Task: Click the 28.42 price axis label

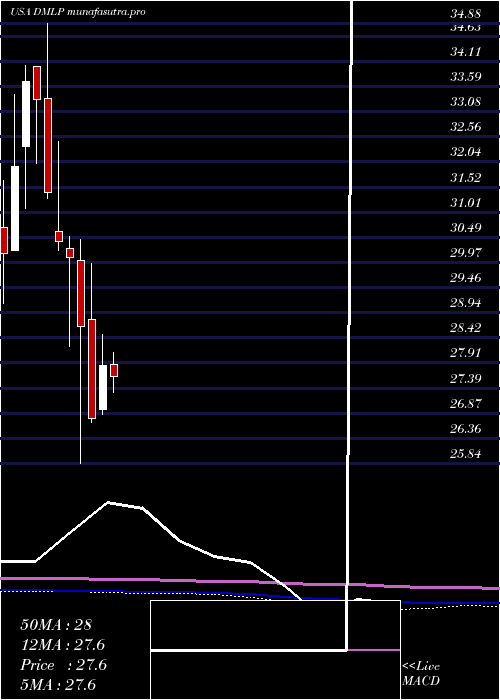Action: coord(466,328)
